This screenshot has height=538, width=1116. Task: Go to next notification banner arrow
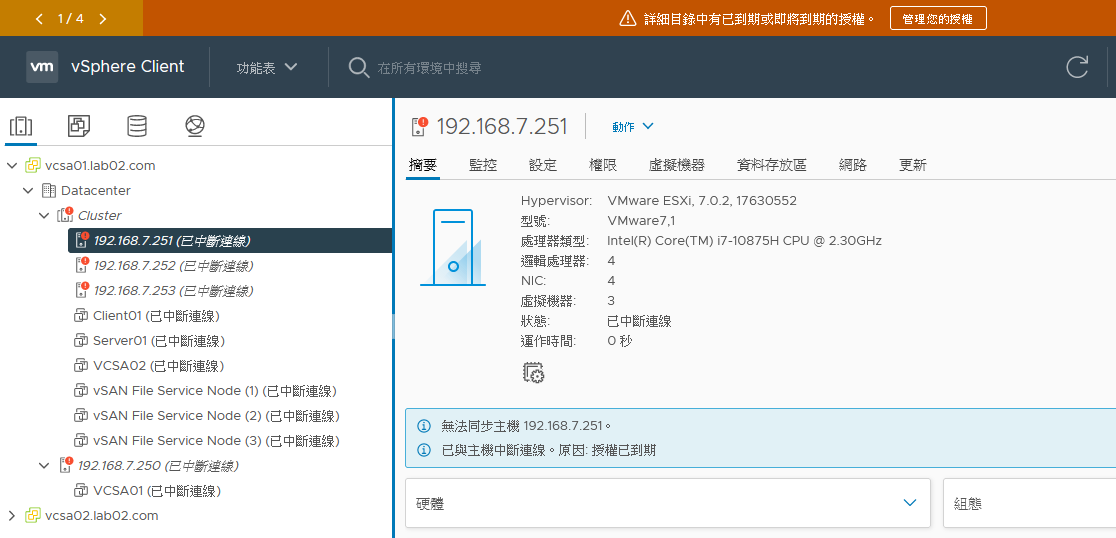tap(102, 19)
